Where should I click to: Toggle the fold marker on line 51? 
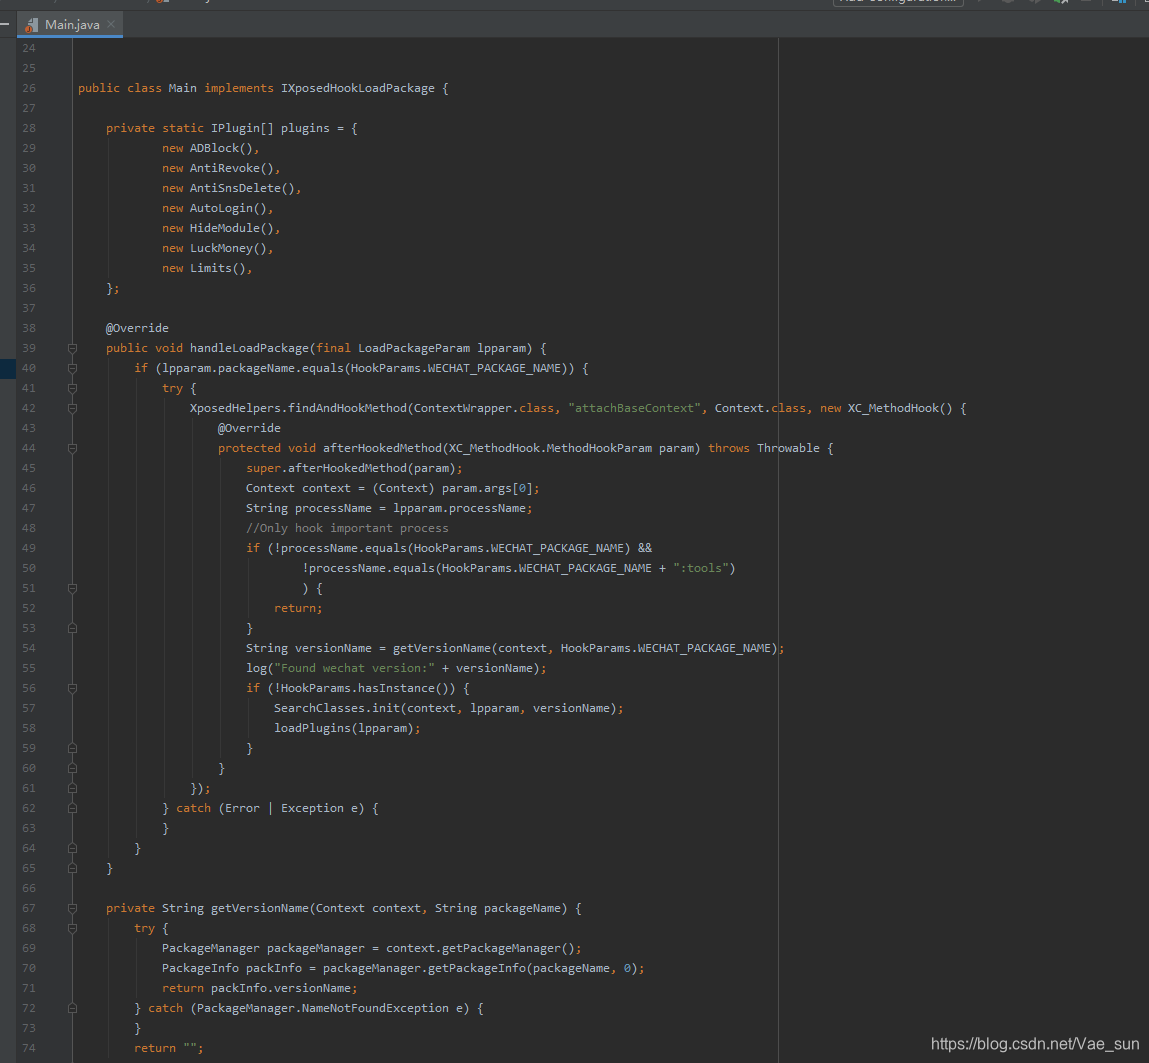tap(73, 588)
